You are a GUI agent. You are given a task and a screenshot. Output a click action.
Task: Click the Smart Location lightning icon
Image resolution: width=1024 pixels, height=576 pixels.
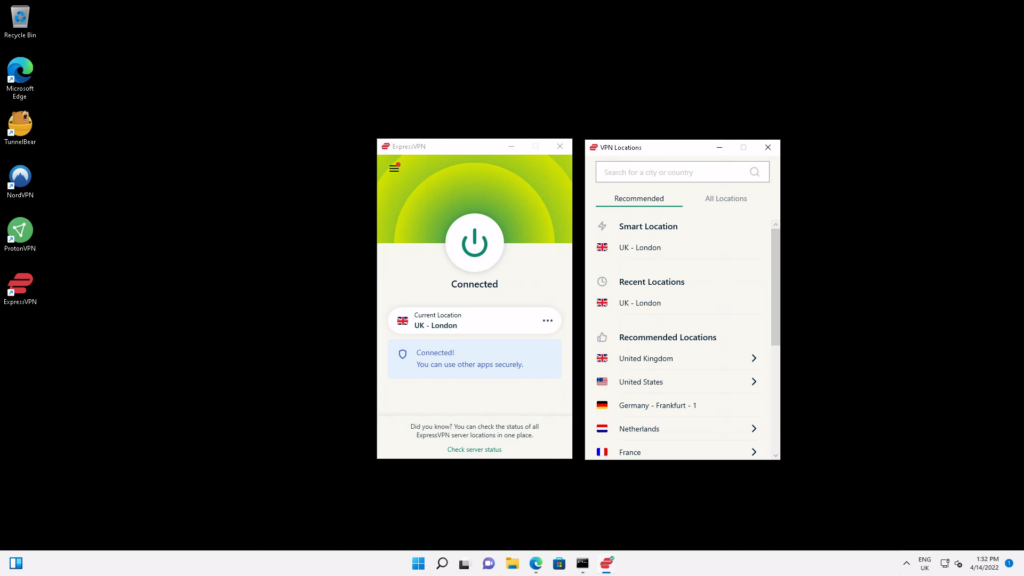pos(601,226)
